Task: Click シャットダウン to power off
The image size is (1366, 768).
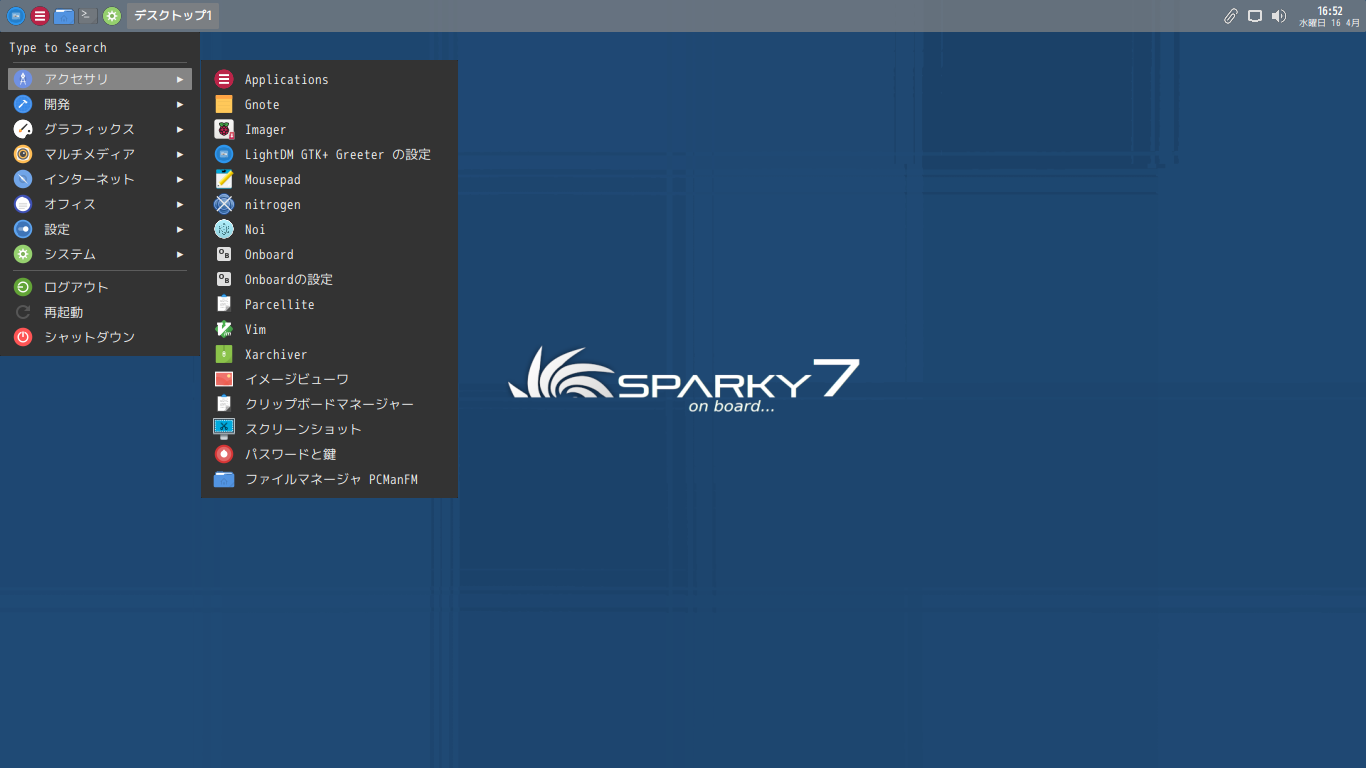Action: point(100,337)
